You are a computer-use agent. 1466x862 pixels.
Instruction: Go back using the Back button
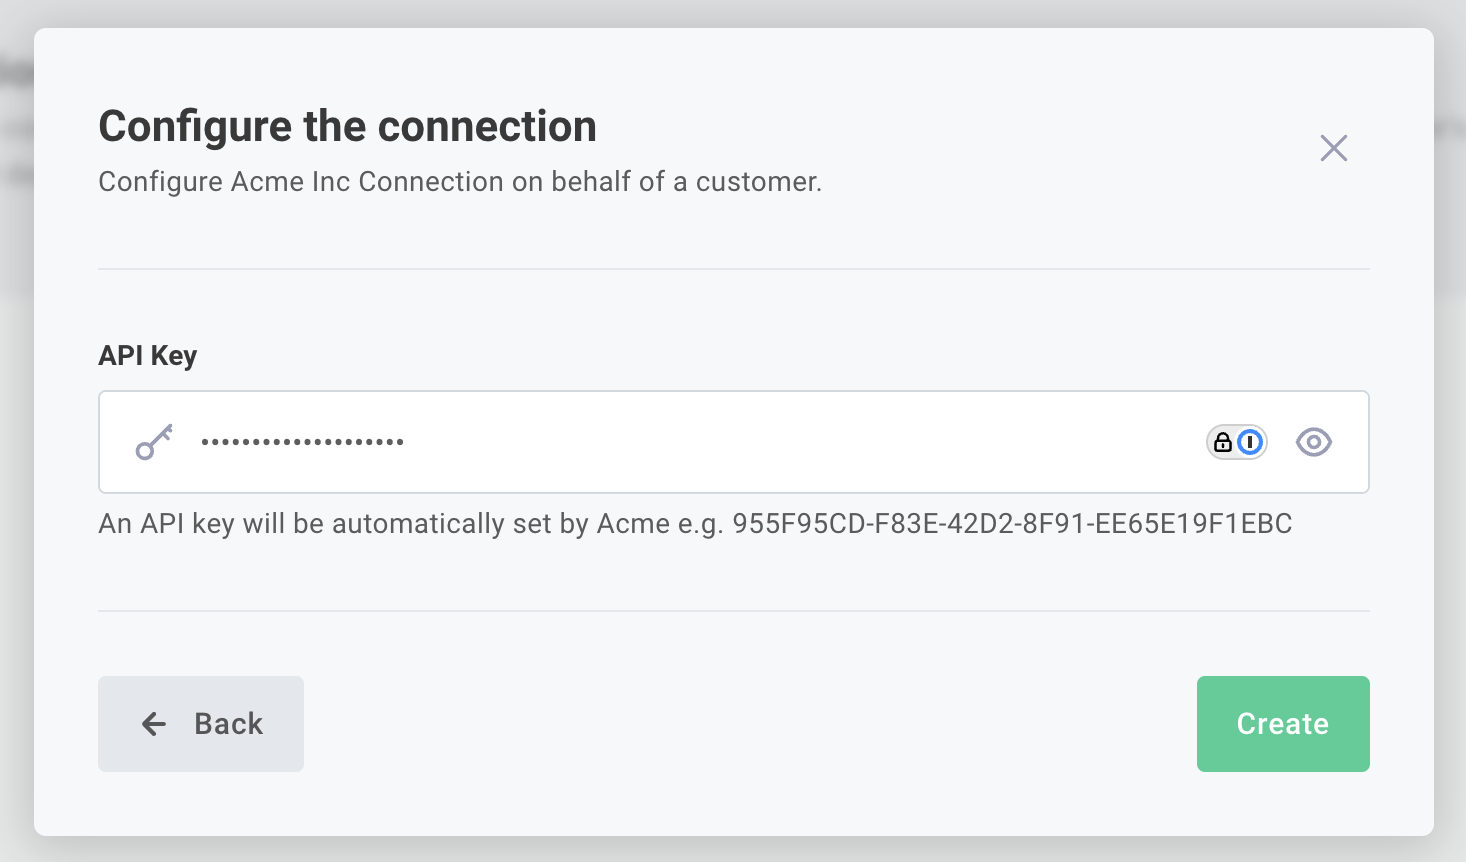(x=200, y=724)
